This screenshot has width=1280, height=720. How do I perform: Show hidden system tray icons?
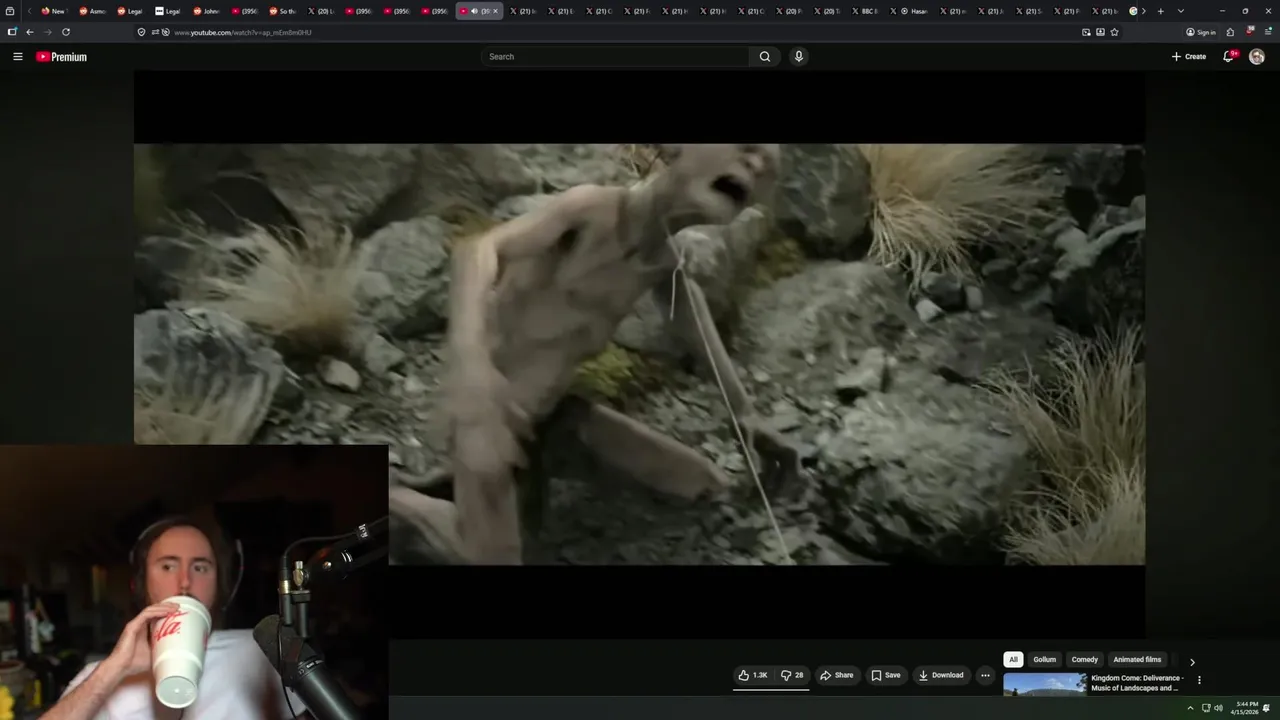(x=1190, y=708)
